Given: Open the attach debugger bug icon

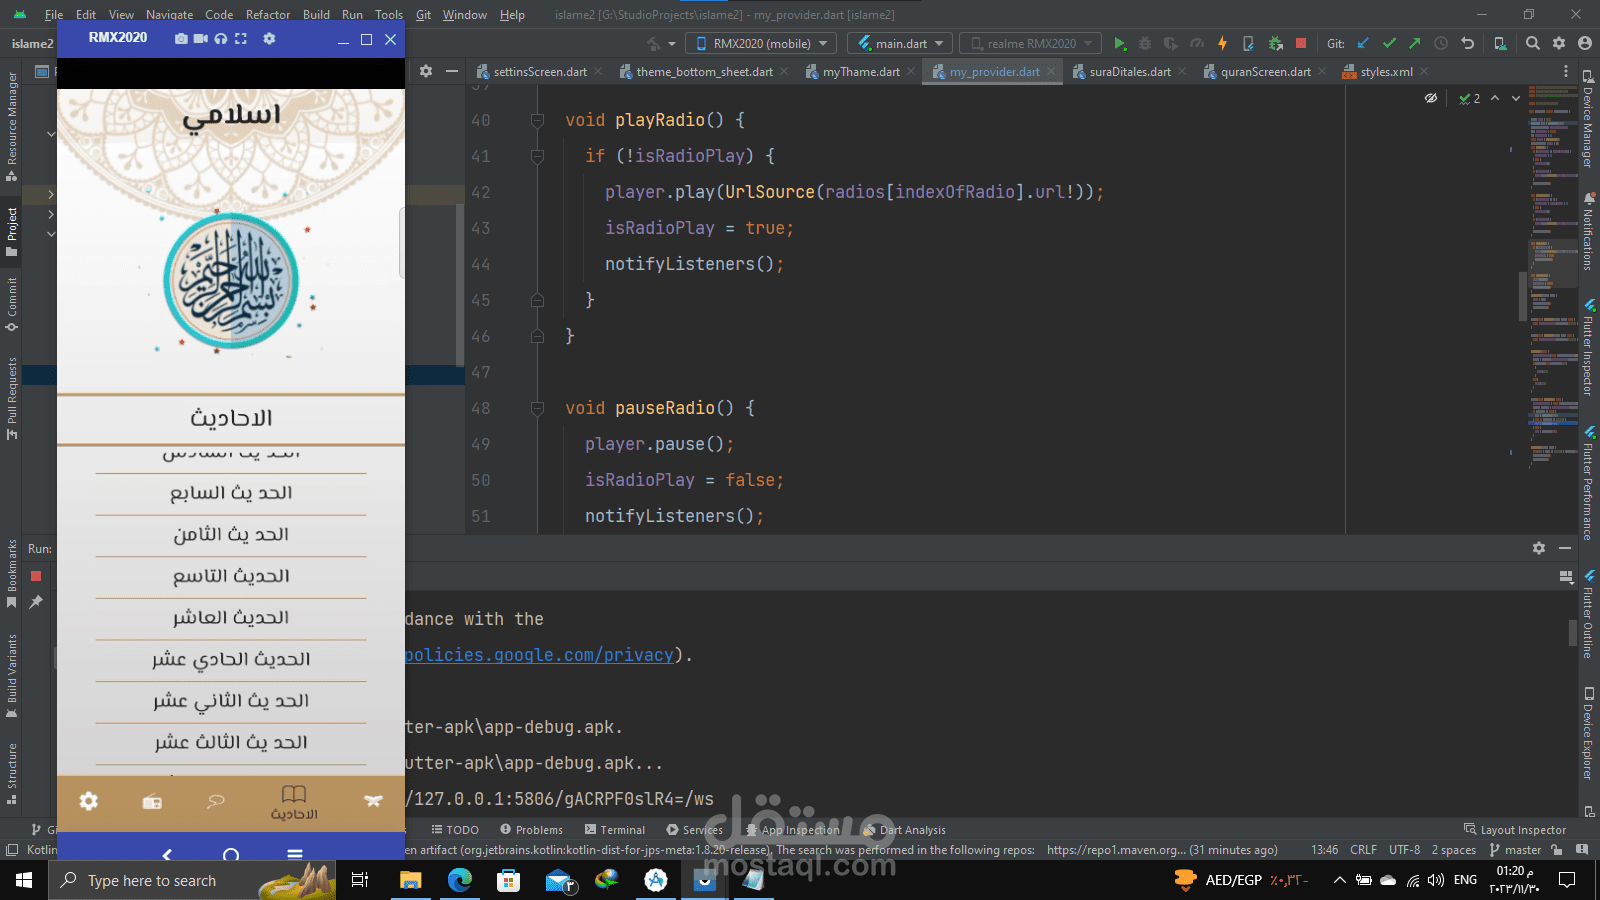Looking at the screenshot, I should click(x=1275, y=44).
